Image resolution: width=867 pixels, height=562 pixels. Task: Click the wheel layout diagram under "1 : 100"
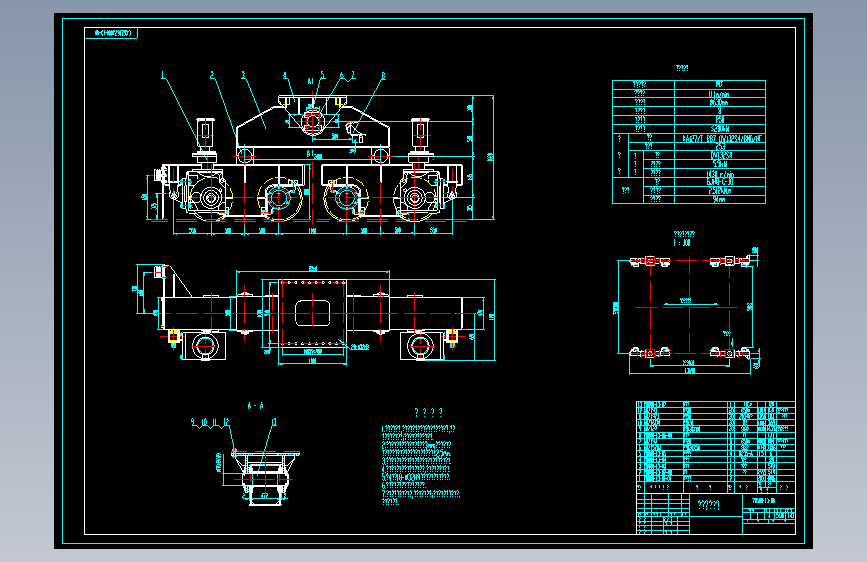688,307
